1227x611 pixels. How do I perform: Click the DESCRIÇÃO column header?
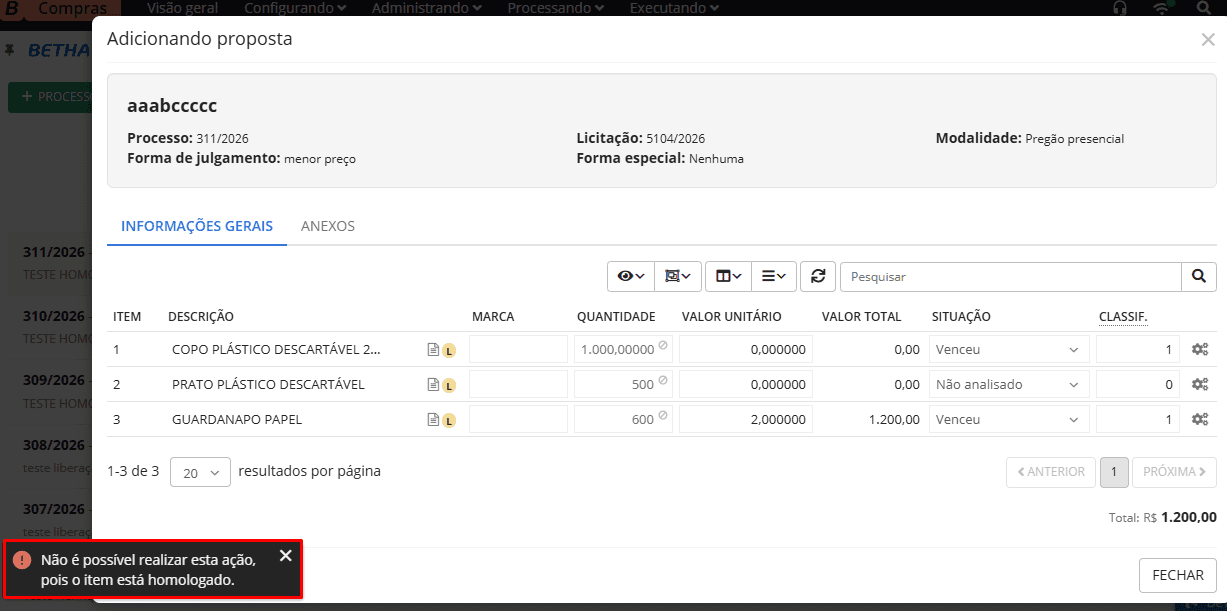click(201, 317)
